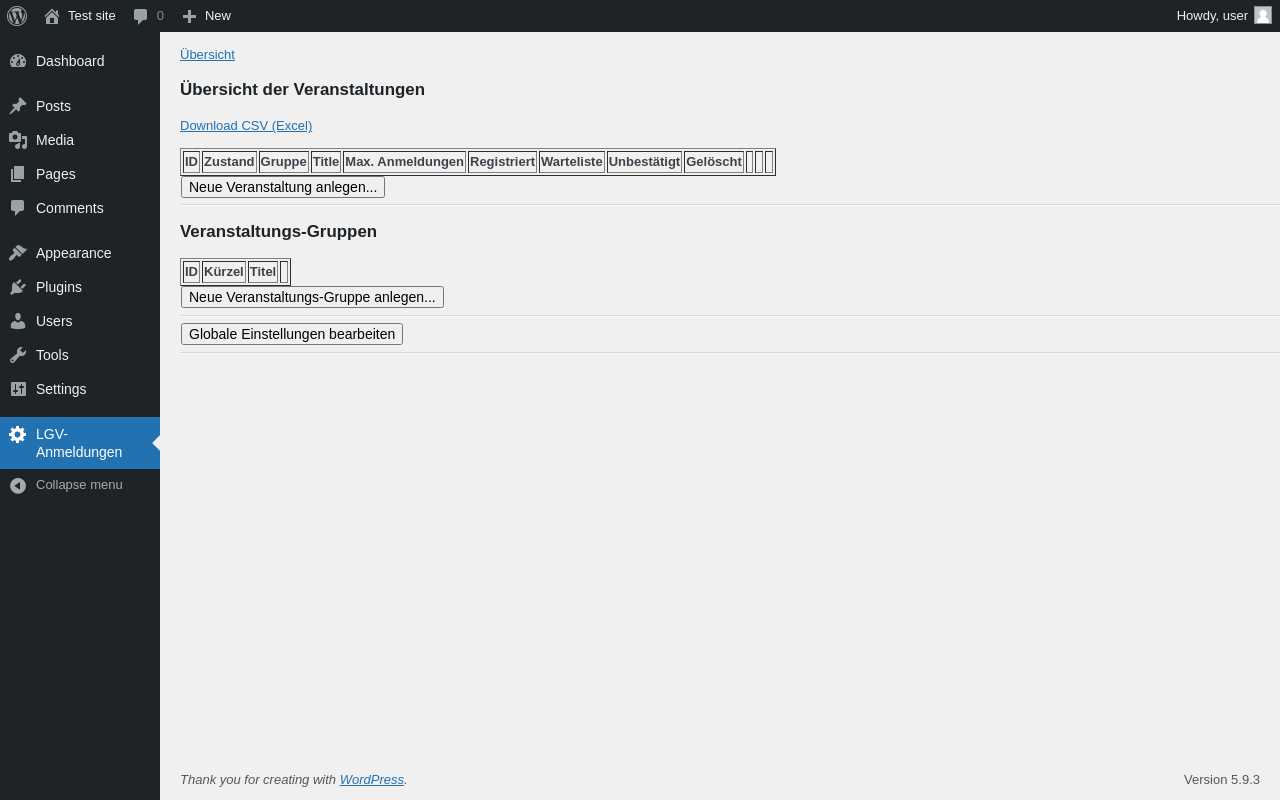The height and width of the screenshot is (800, 1280).
Task: Click Neue Veranstaltung anlegen button
Action: [x=283, y=187]
